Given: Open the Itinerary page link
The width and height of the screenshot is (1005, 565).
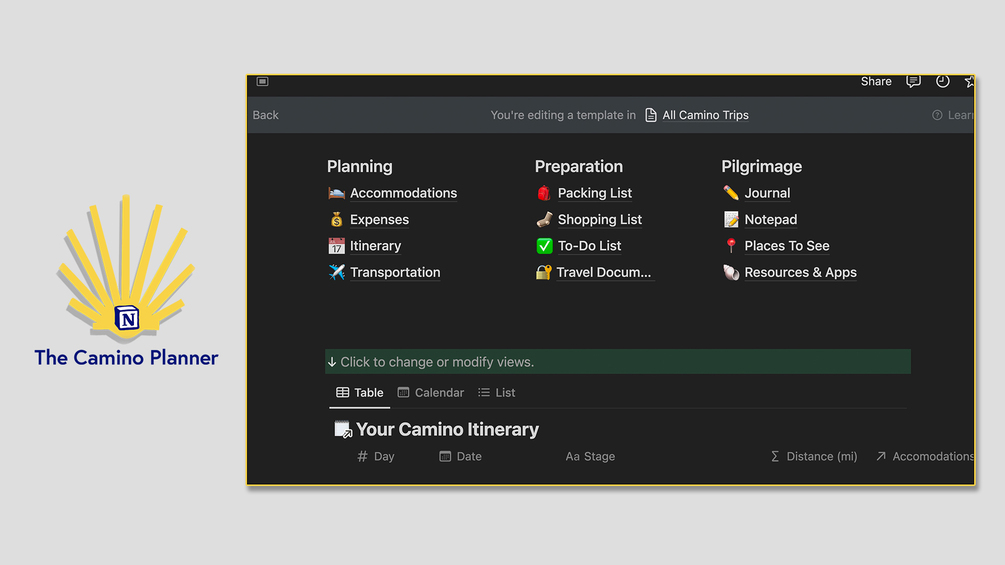Looking at the screenshot, I should pyautogui.click(x=376, y=246).
